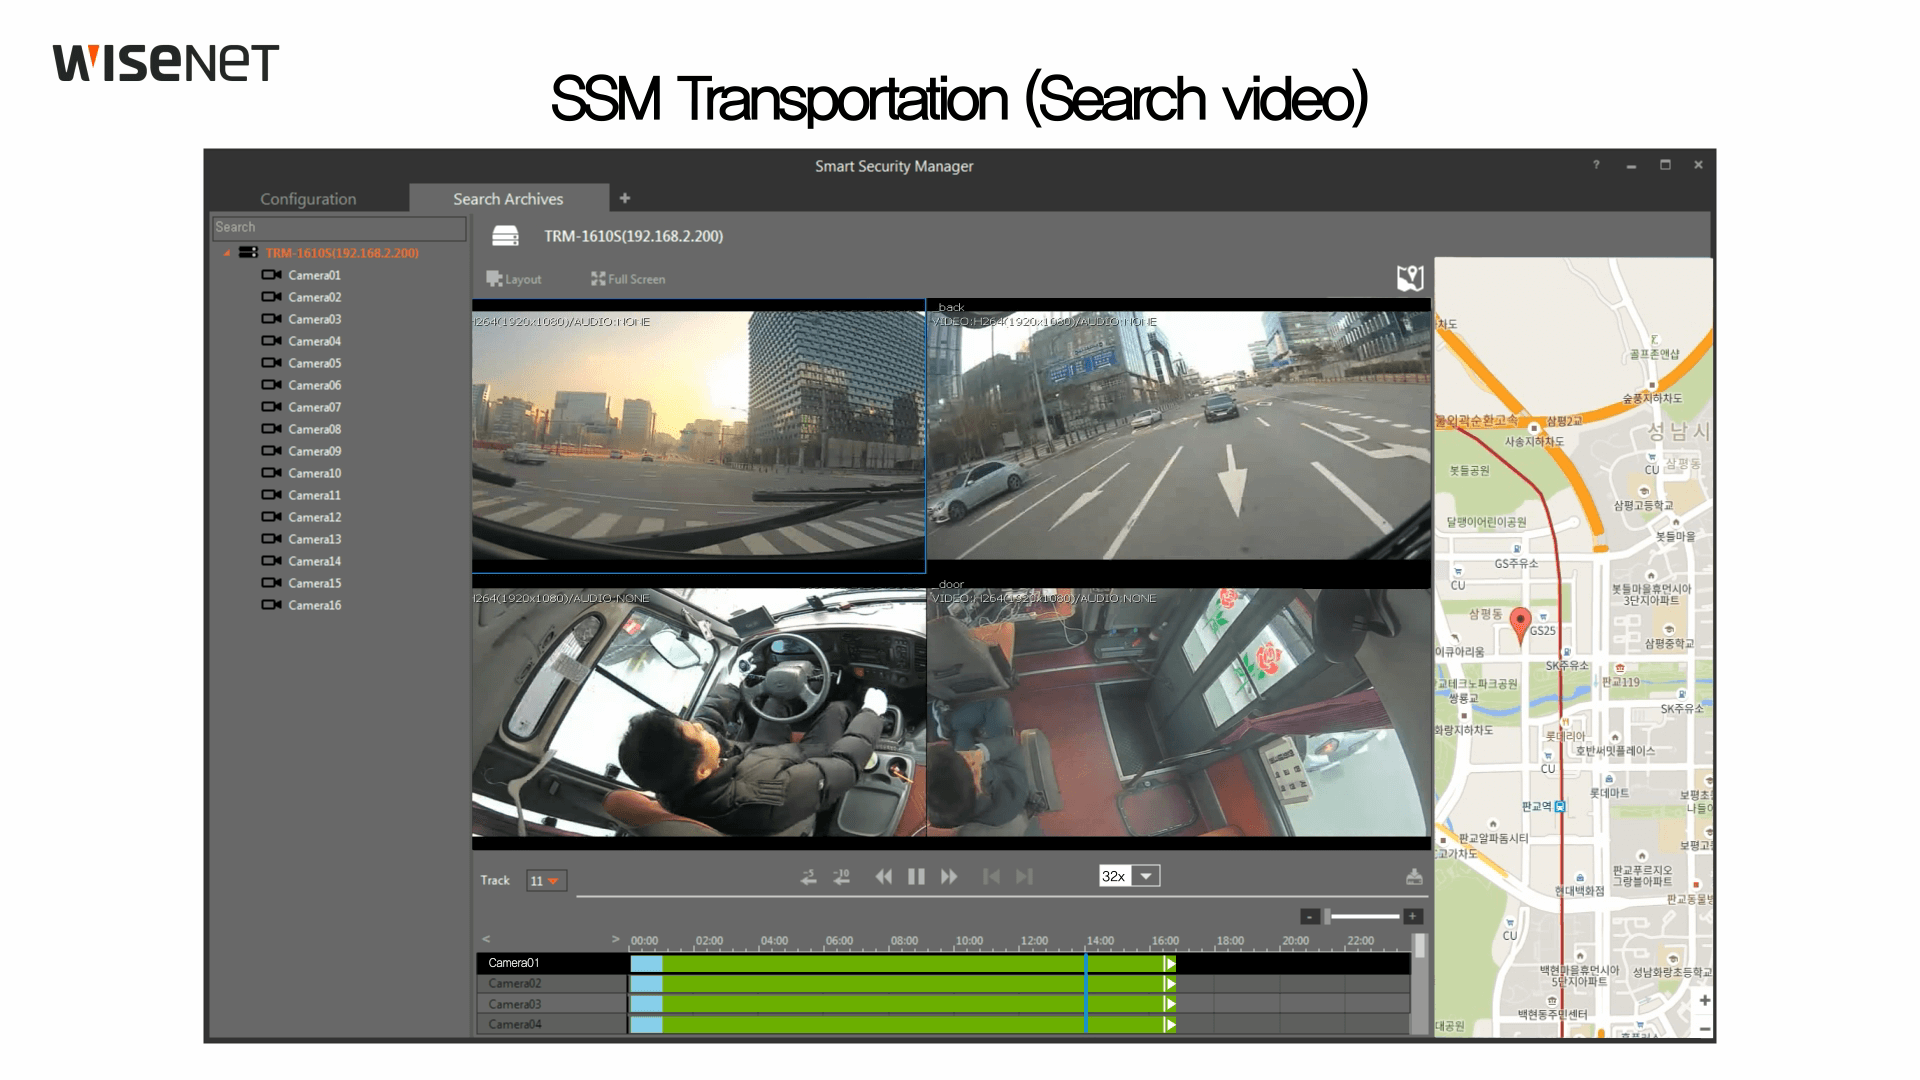Click the export/backup video icon

click(x=1414, y=877)
